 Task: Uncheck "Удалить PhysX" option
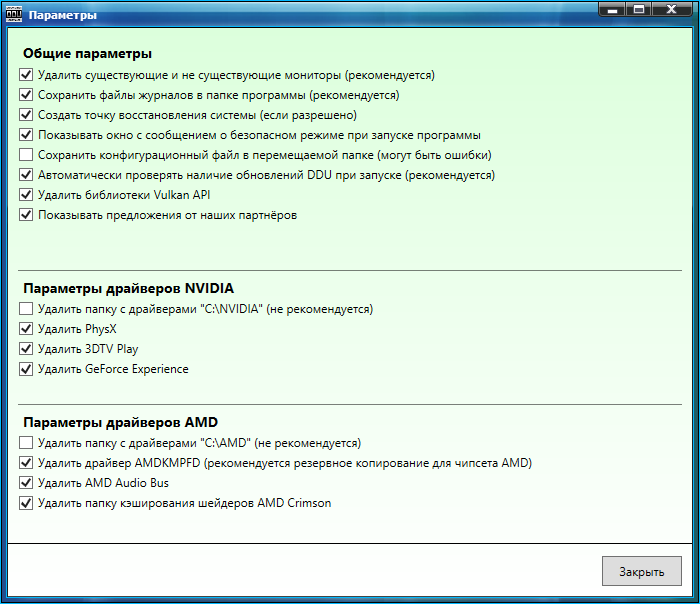pyautogui.click(x=26, y=329)
